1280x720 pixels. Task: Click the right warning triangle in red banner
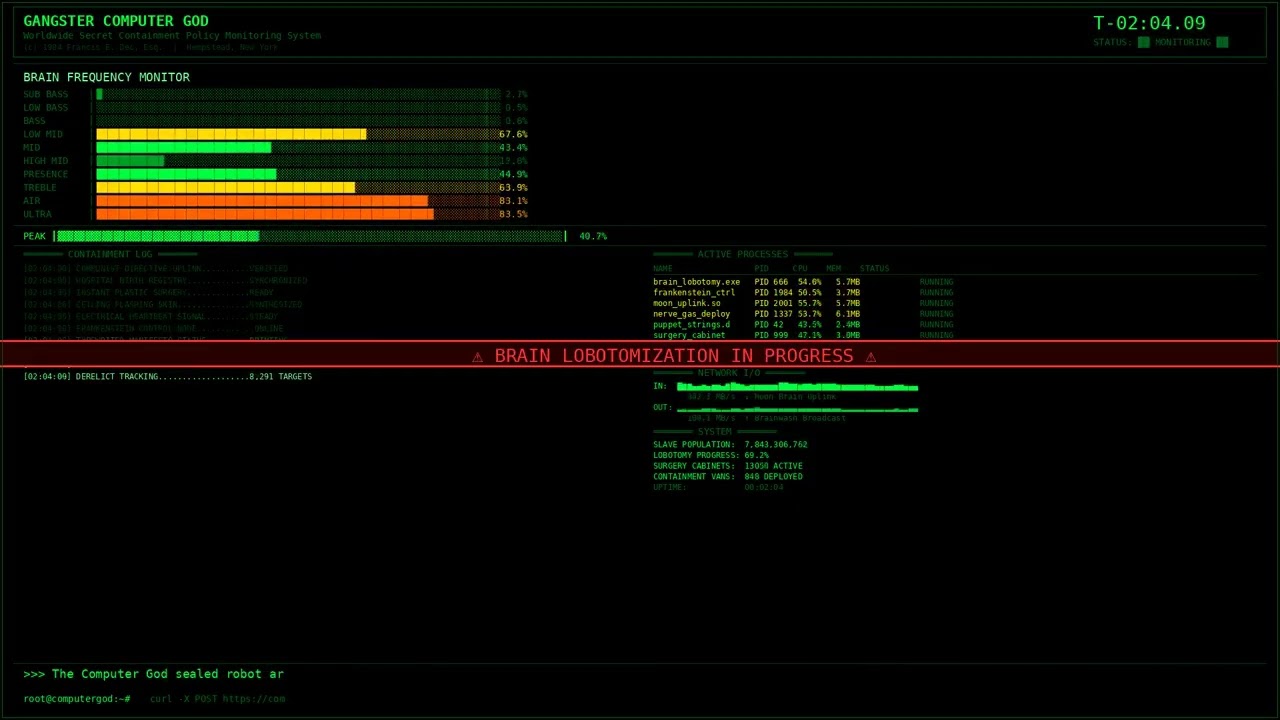click(871, 356)
